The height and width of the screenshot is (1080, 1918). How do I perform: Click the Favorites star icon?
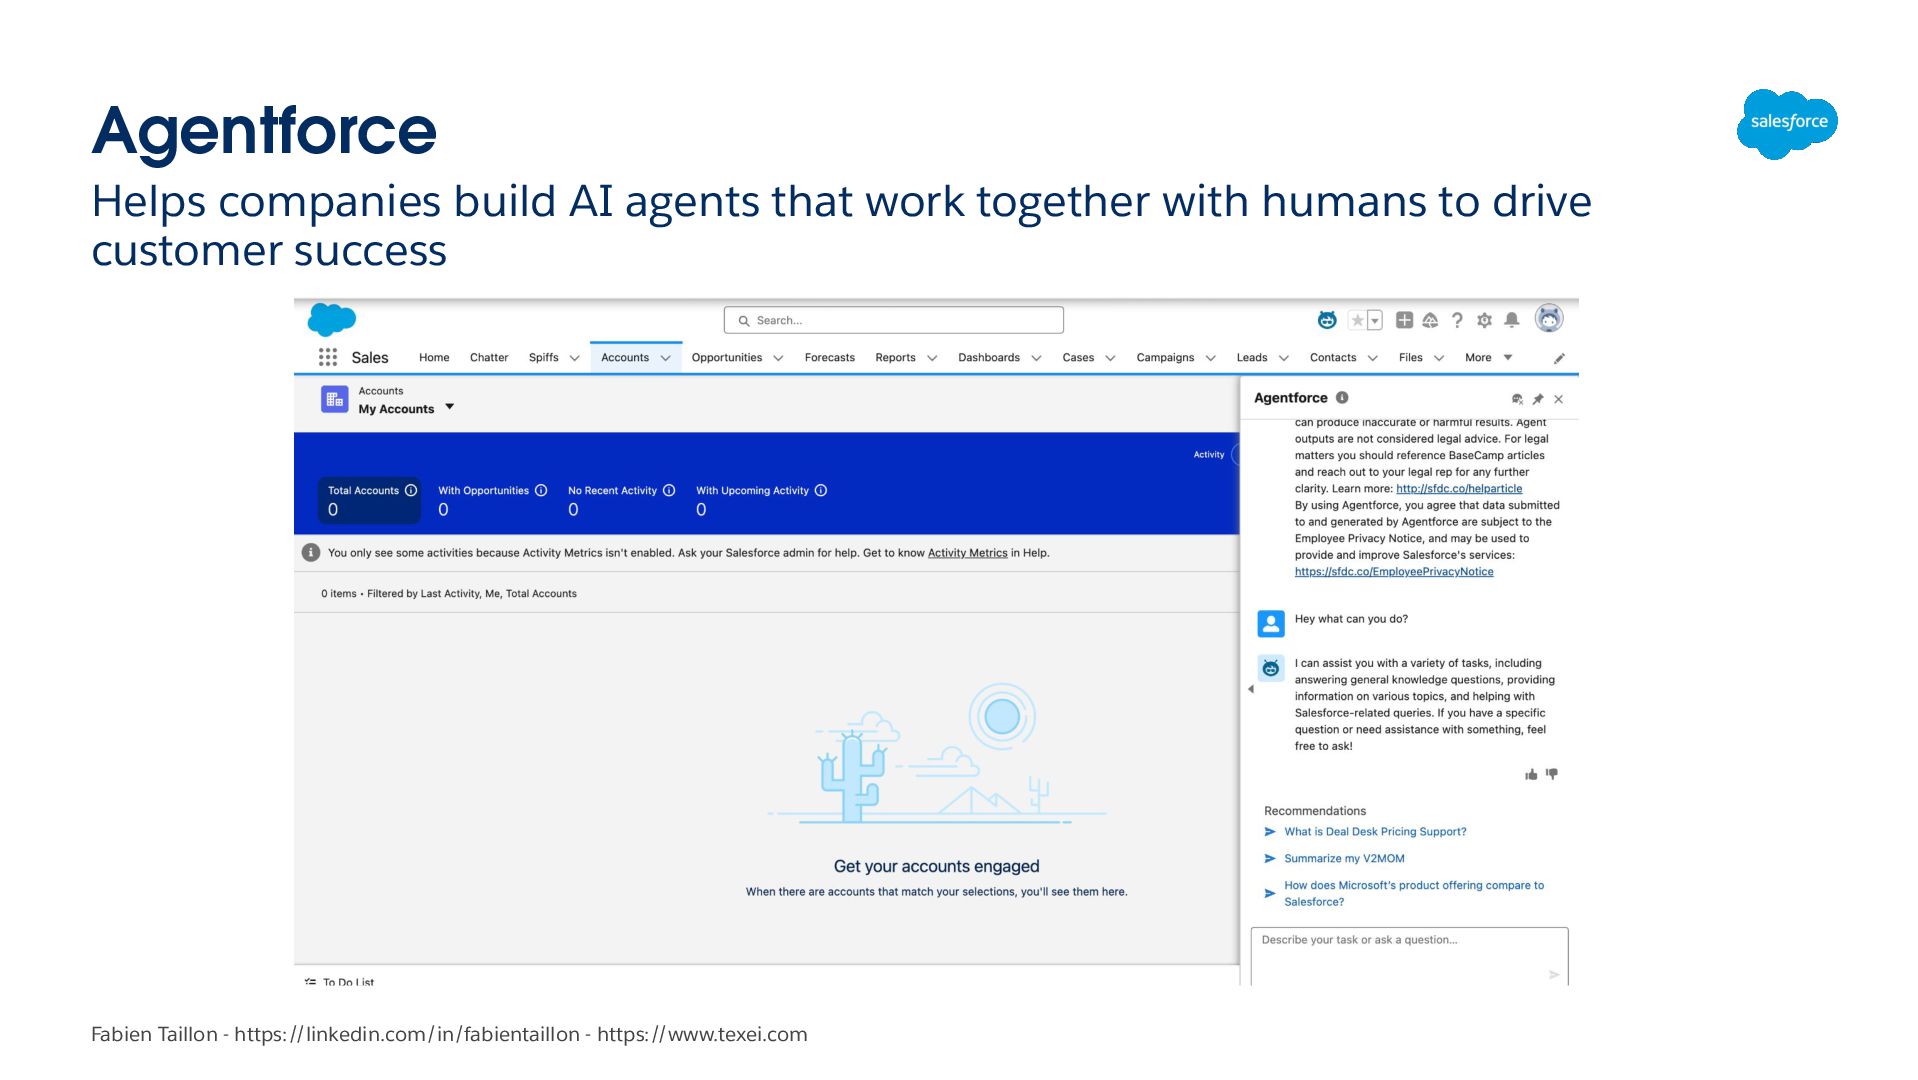(1357, 320)
